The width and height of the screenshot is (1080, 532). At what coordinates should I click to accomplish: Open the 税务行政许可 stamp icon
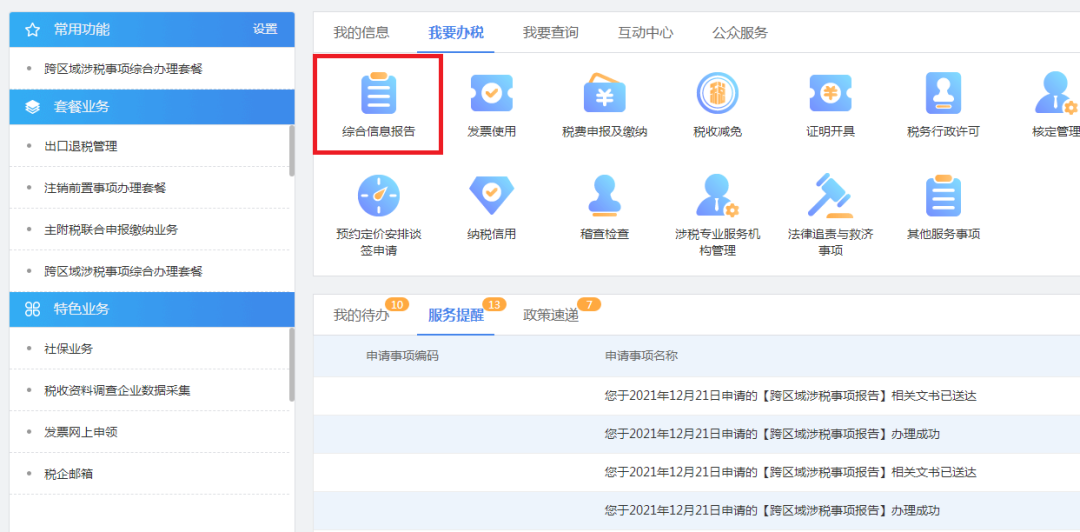pos(943,93)
